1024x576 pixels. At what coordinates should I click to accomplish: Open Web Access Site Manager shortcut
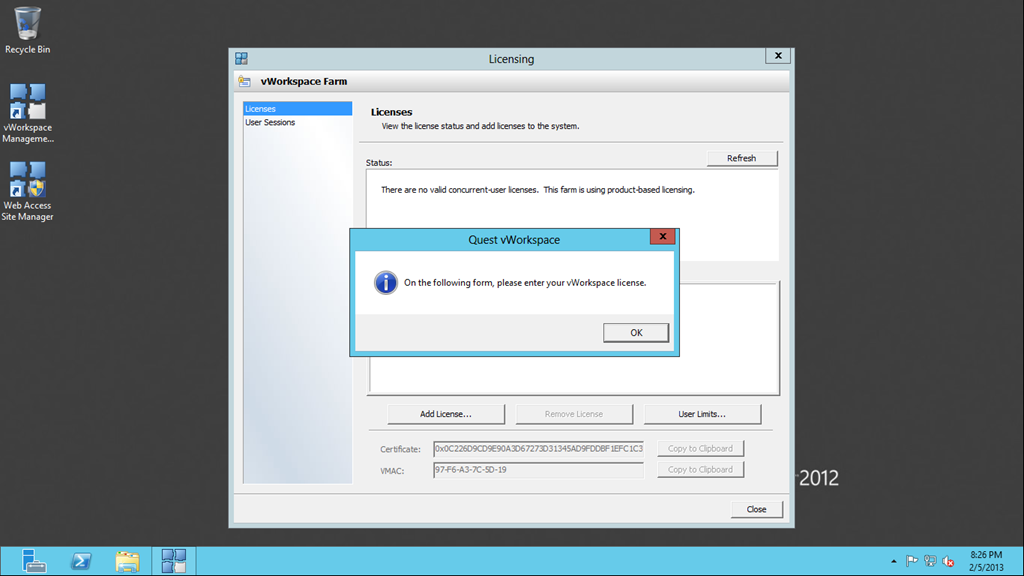tap(27, 191)
